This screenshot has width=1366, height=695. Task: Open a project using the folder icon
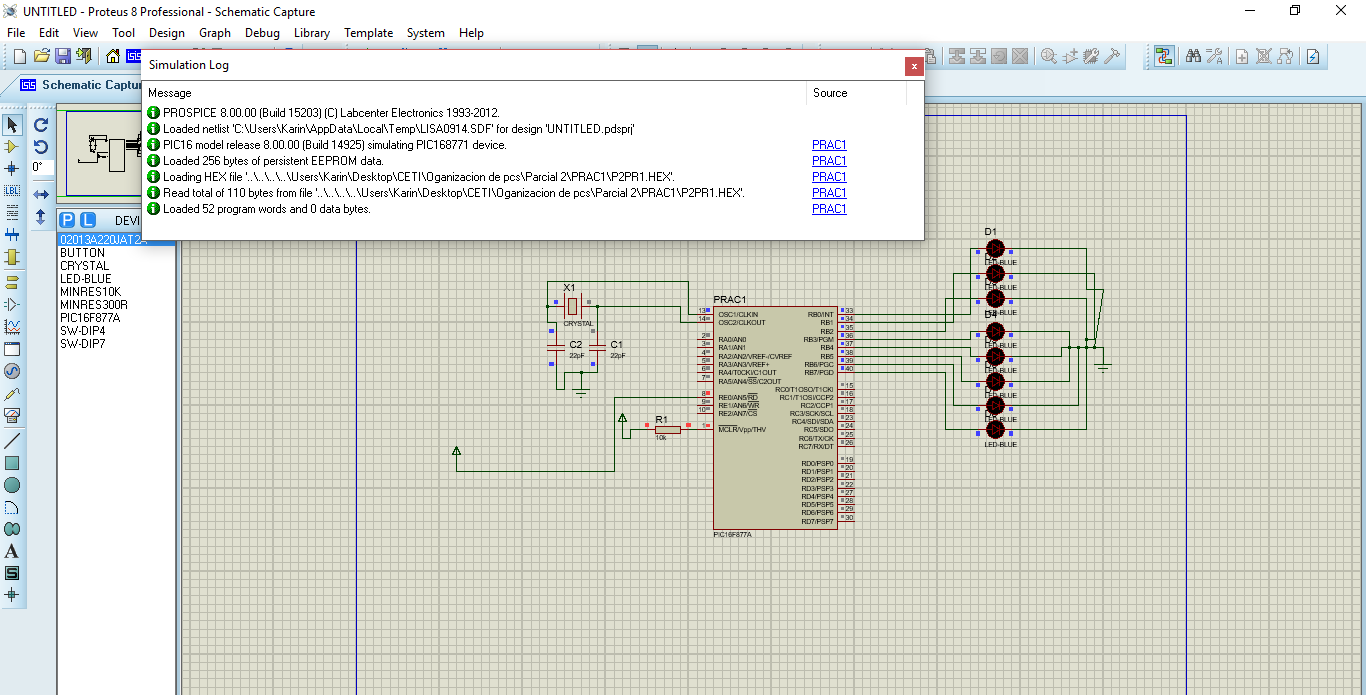coord(42,56)
